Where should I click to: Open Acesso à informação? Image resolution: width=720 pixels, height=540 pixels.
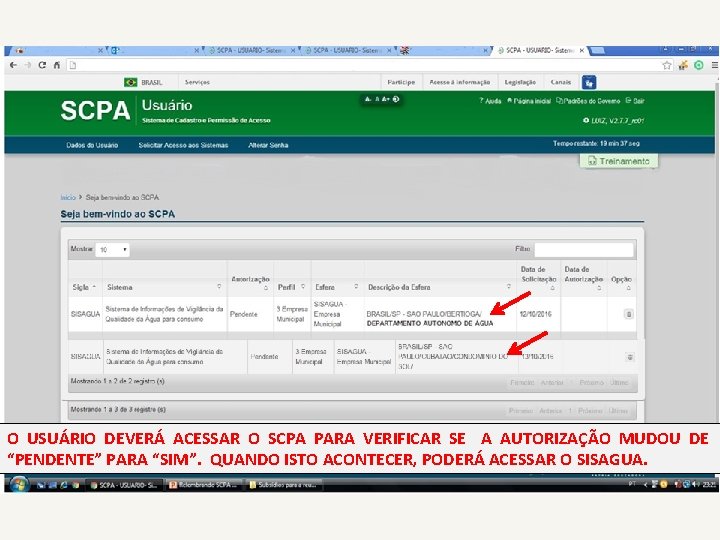tap(460, 82)
